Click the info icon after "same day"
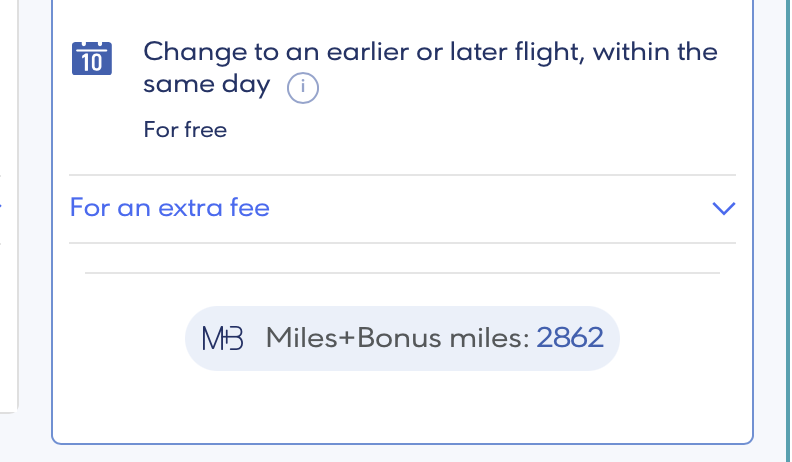Screen dimensions: 792x462 coord(302,89)
